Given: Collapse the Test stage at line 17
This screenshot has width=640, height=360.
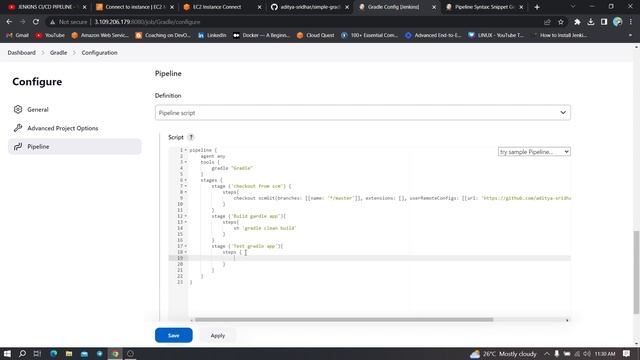Looking at the screenshot, I should pyautogui.click(x=186, y=246).
